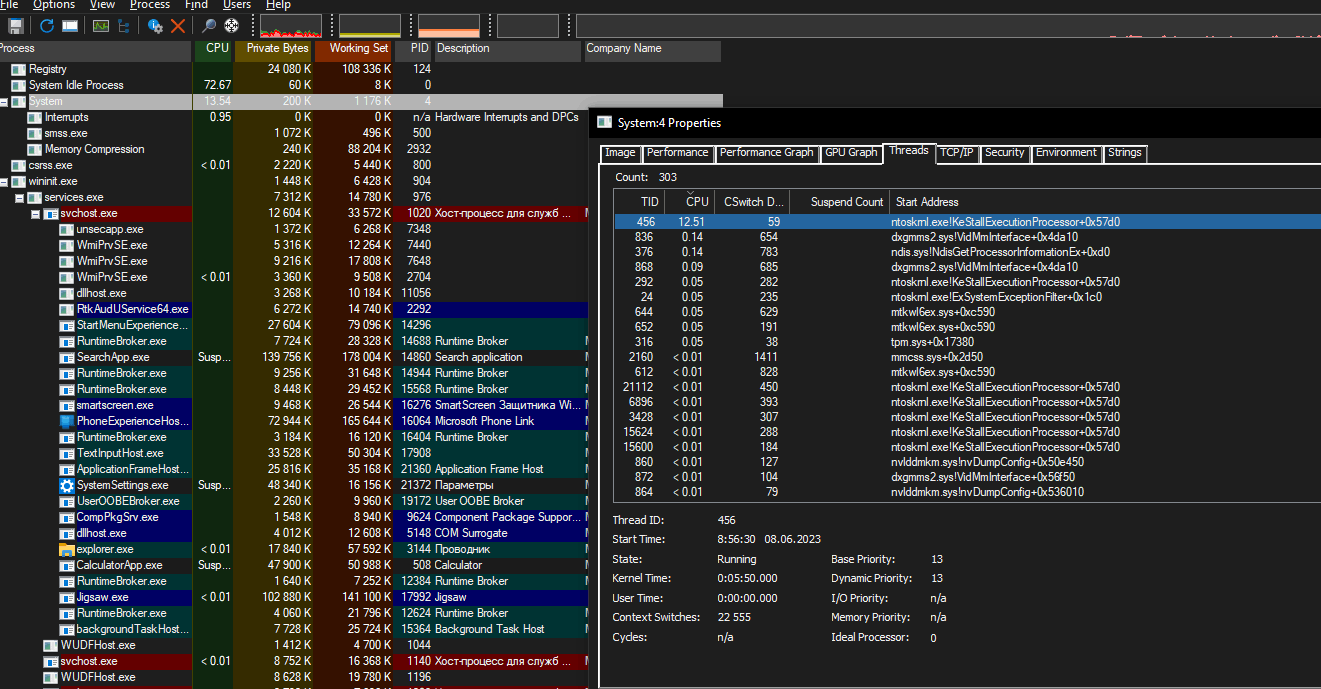Image resolution: width=1321 pixels, height=689 pixels.
Task: Open the File menu
Action: (9, 5)
